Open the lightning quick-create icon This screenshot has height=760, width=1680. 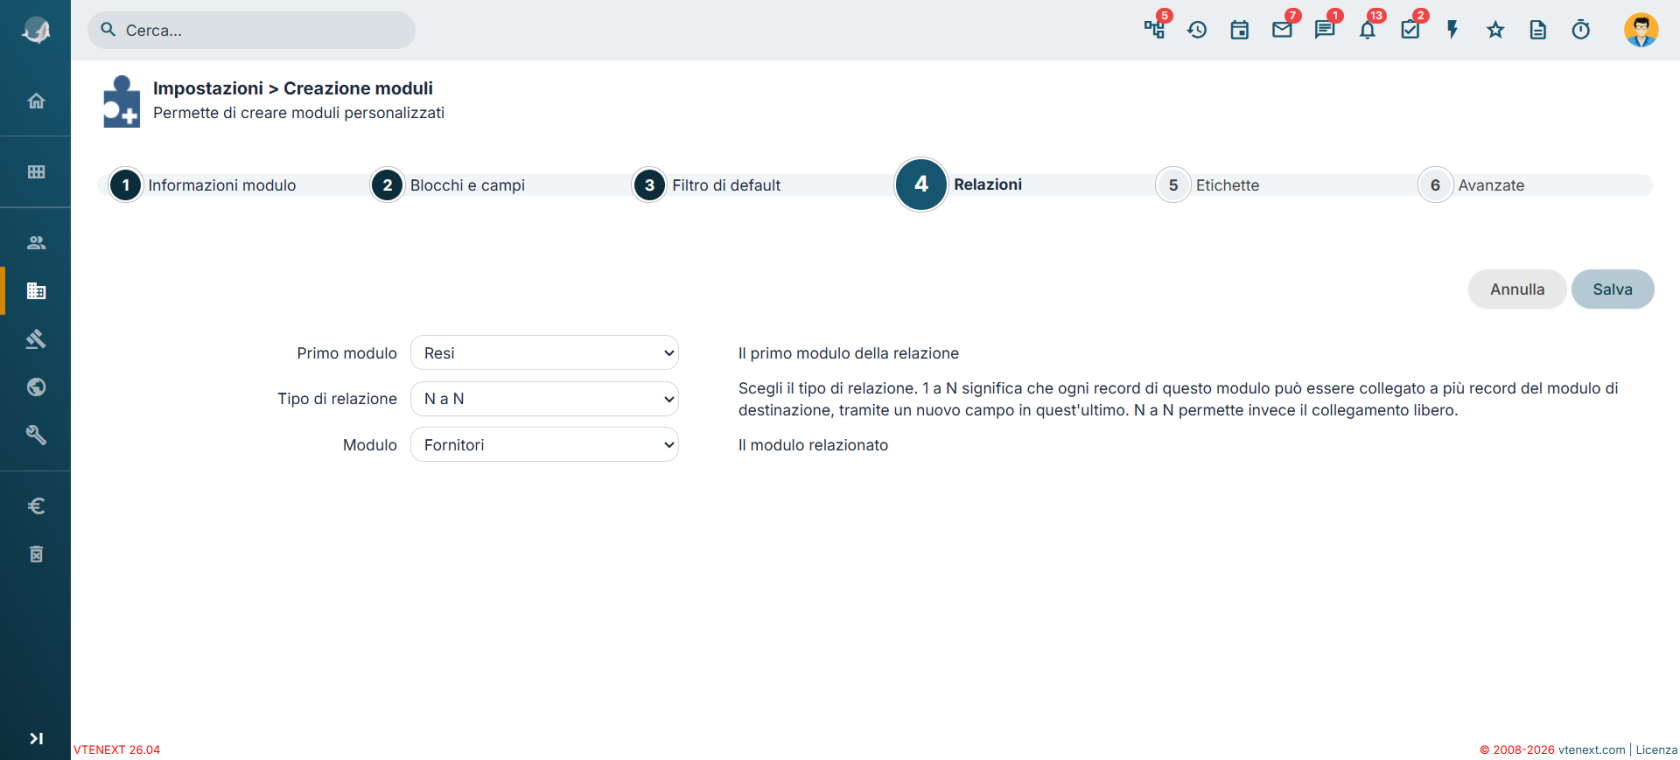click(x=1453, y=30)
